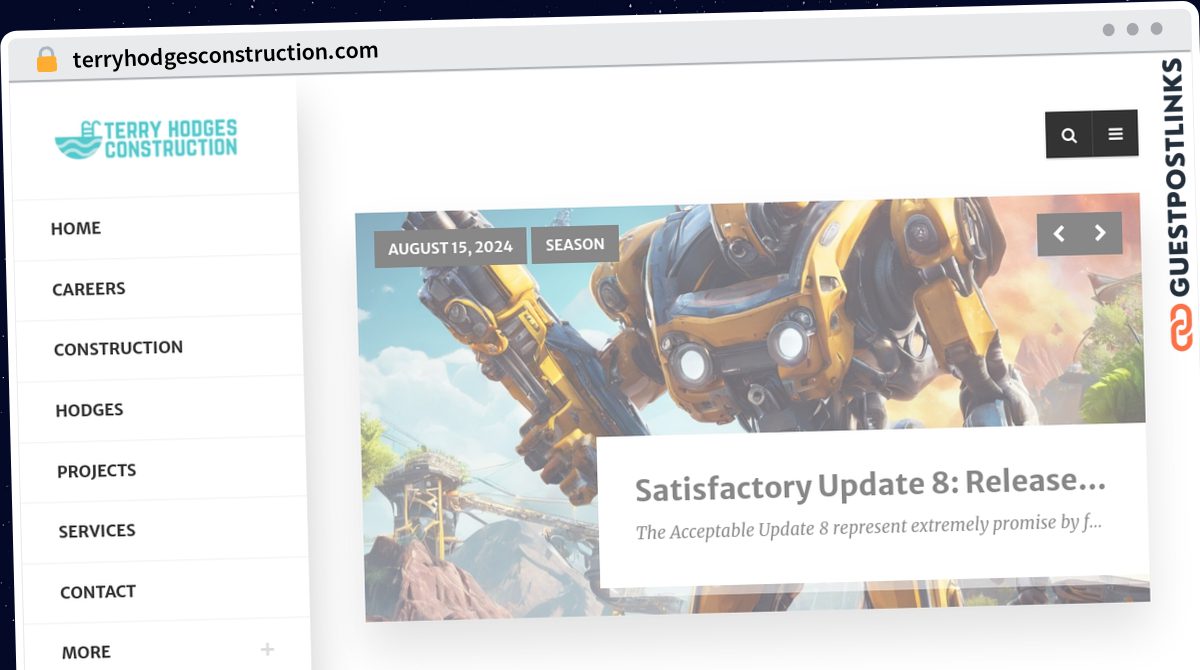Click the padlock icon in address bar
This screenshot has width=1200, height=670.
coord(47,60)
